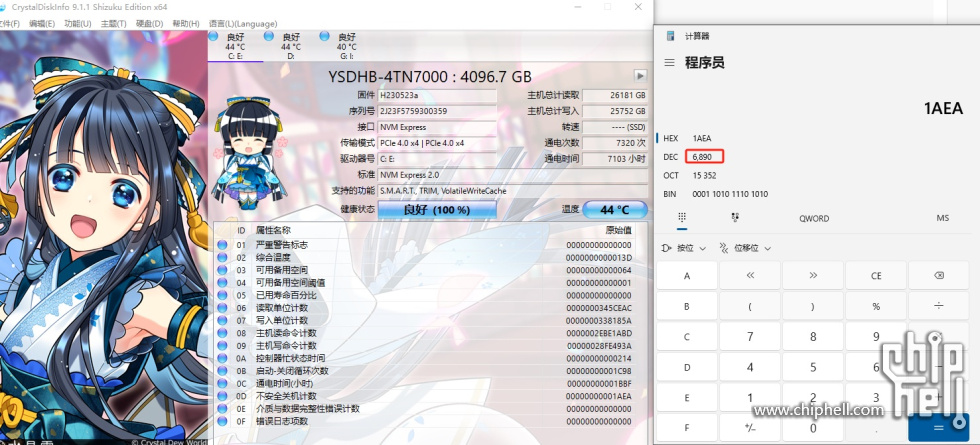
Task: Click the blue orb for attribute 02
Action: tap(222, 258)
